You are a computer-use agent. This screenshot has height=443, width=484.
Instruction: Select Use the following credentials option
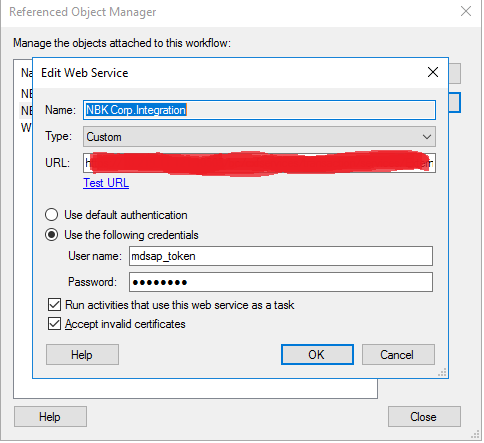(51, 235)
